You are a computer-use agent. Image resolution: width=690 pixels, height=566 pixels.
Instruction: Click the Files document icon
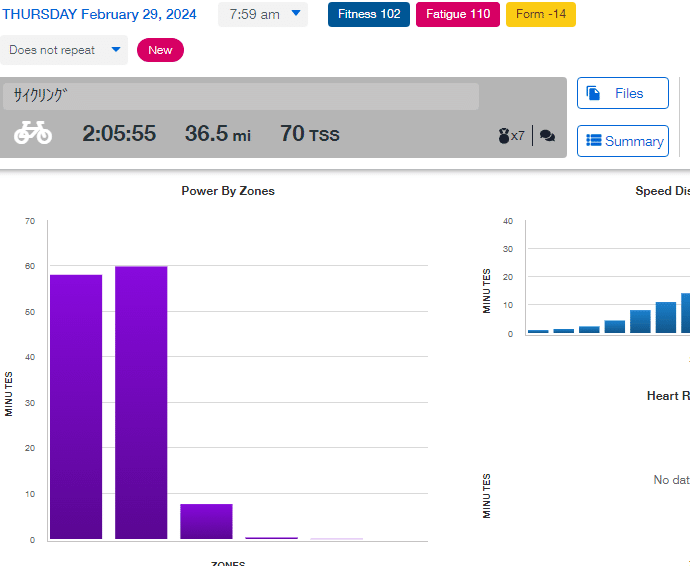pos(593,93)
